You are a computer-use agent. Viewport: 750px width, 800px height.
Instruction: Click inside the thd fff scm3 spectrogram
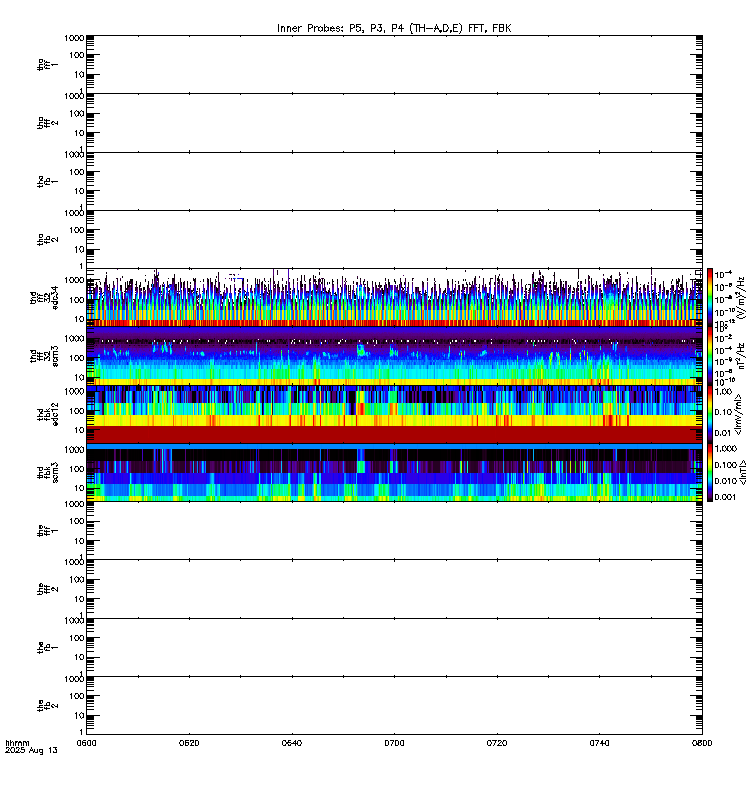[394, 356]
